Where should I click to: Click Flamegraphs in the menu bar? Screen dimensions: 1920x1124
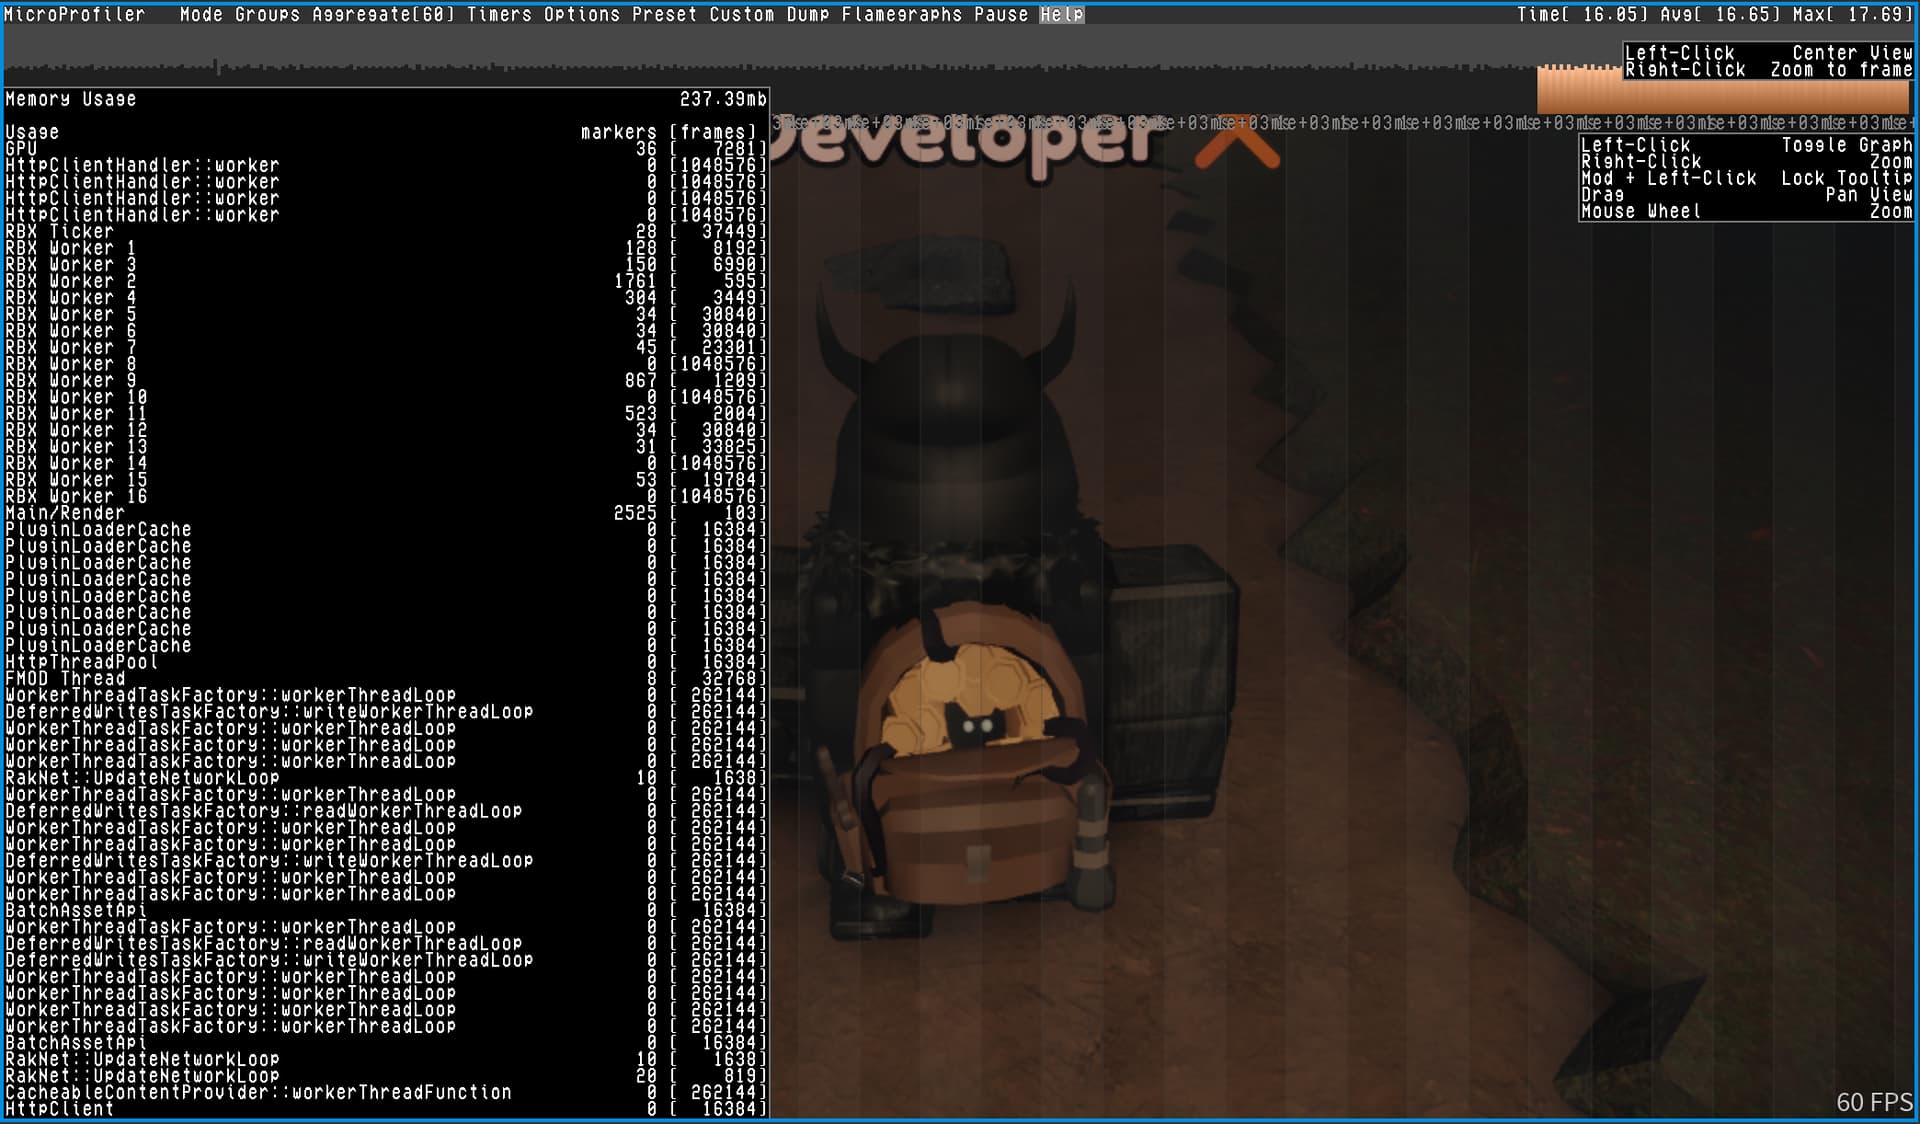(901, 14)
